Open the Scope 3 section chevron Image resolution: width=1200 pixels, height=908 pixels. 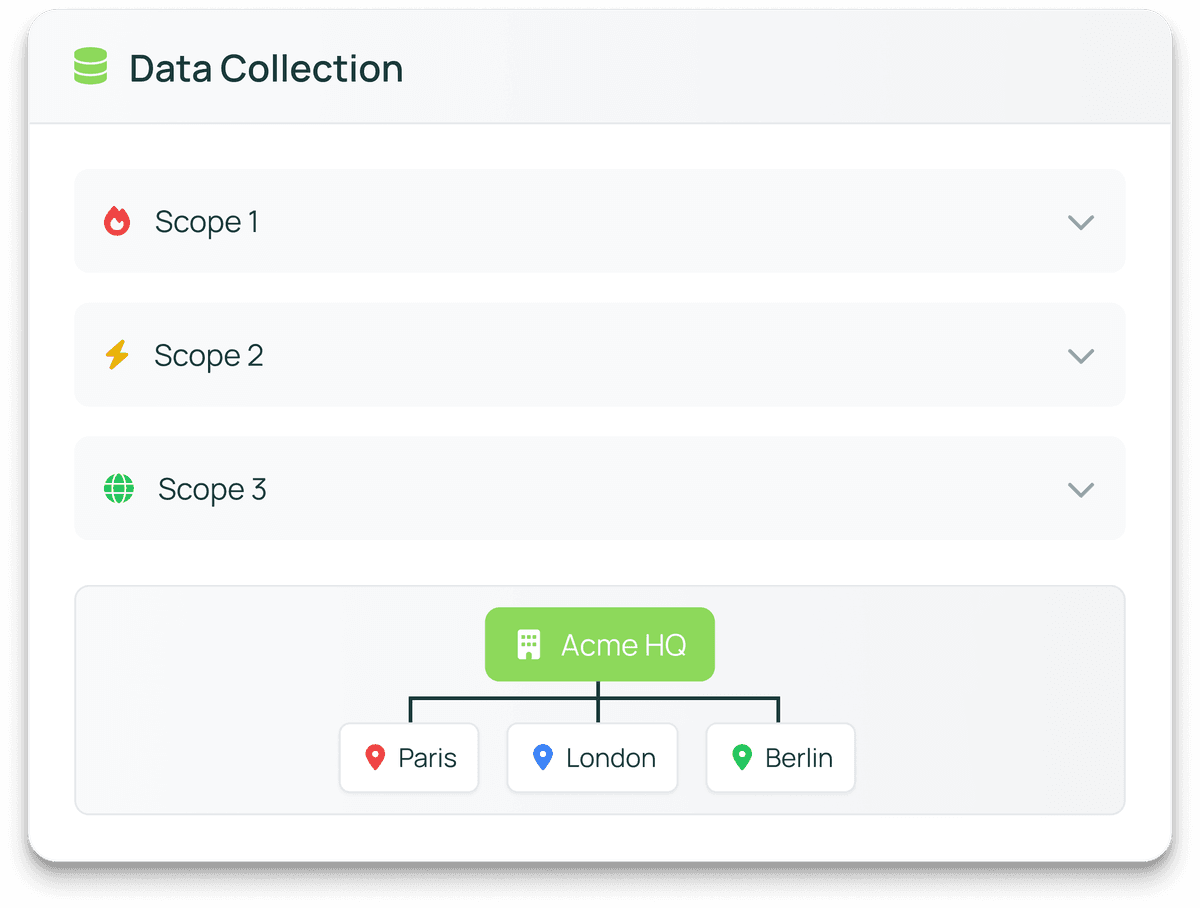(x=1081, y=490)
